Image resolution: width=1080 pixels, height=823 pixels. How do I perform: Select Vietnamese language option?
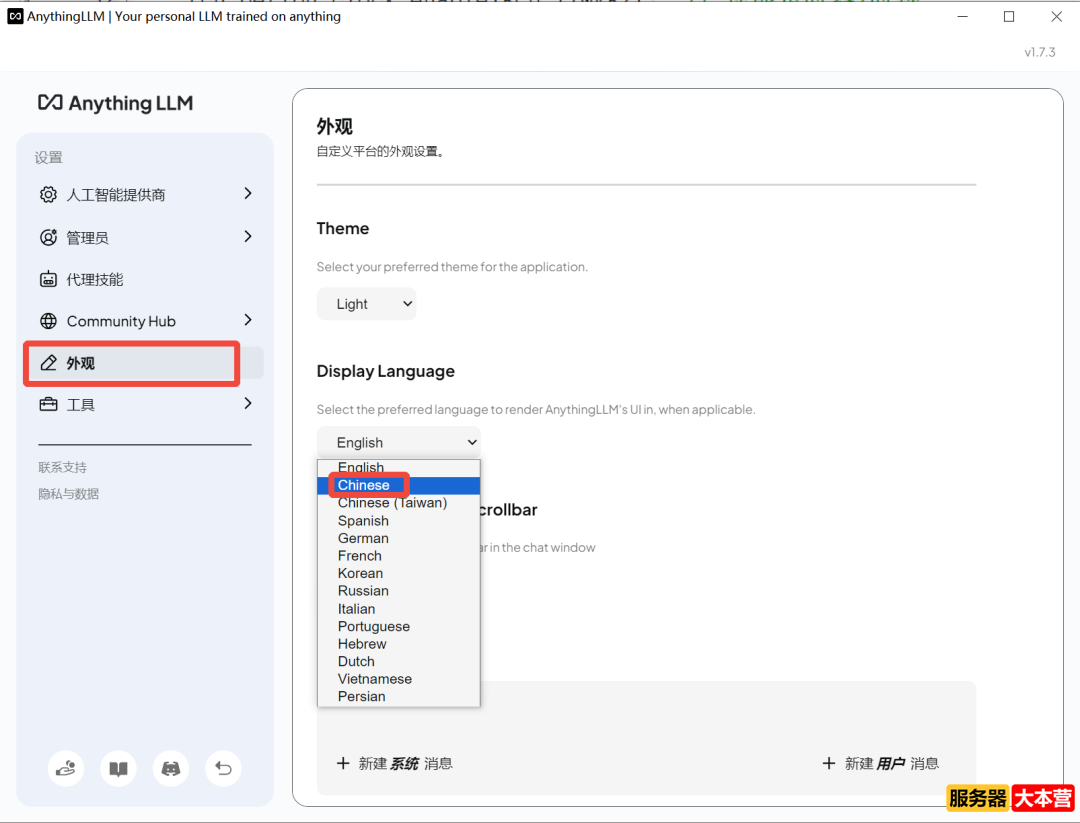399,679
